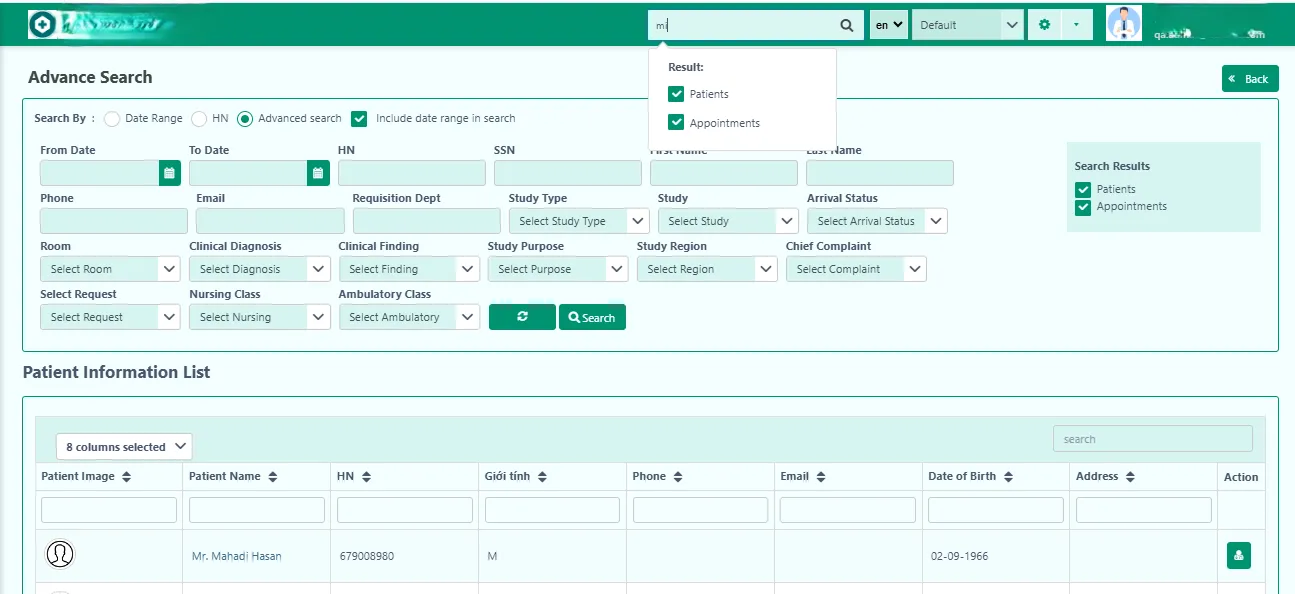Screen dimensions: 1295x594
Task: Click the SSN input field
Action: (x=568, y=173)
